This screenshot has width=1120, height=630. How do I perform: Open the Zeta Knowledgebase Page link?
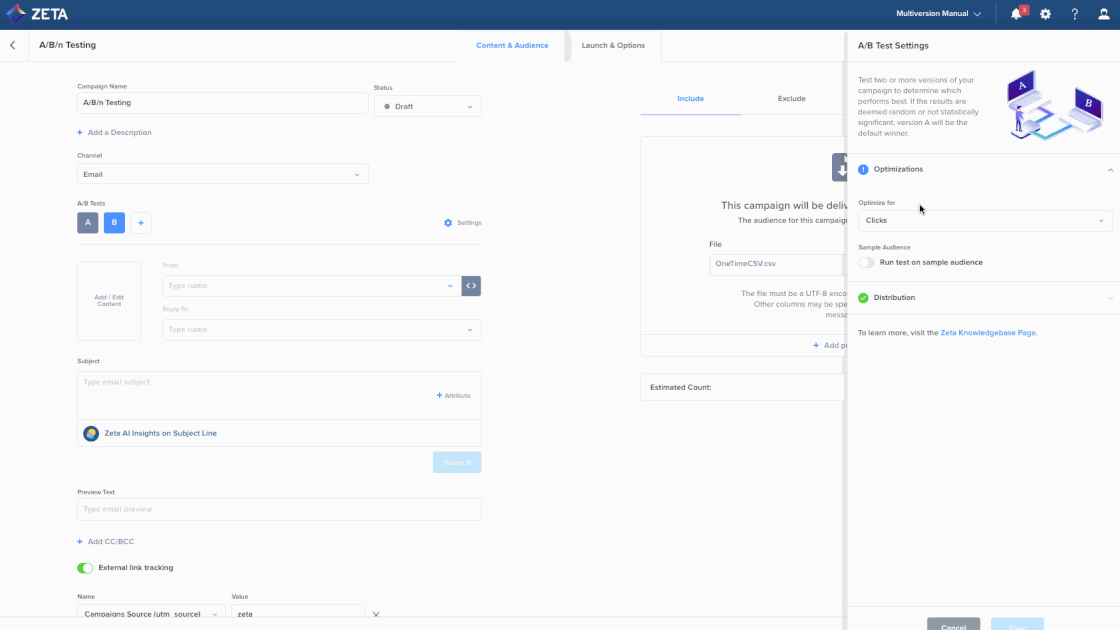pos(988,333)
